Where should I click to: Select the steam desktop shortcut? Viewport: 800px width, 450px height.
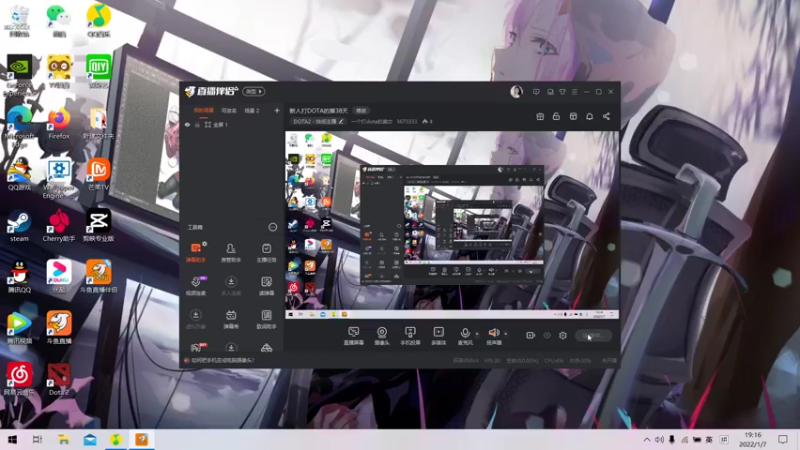(19, 226)
